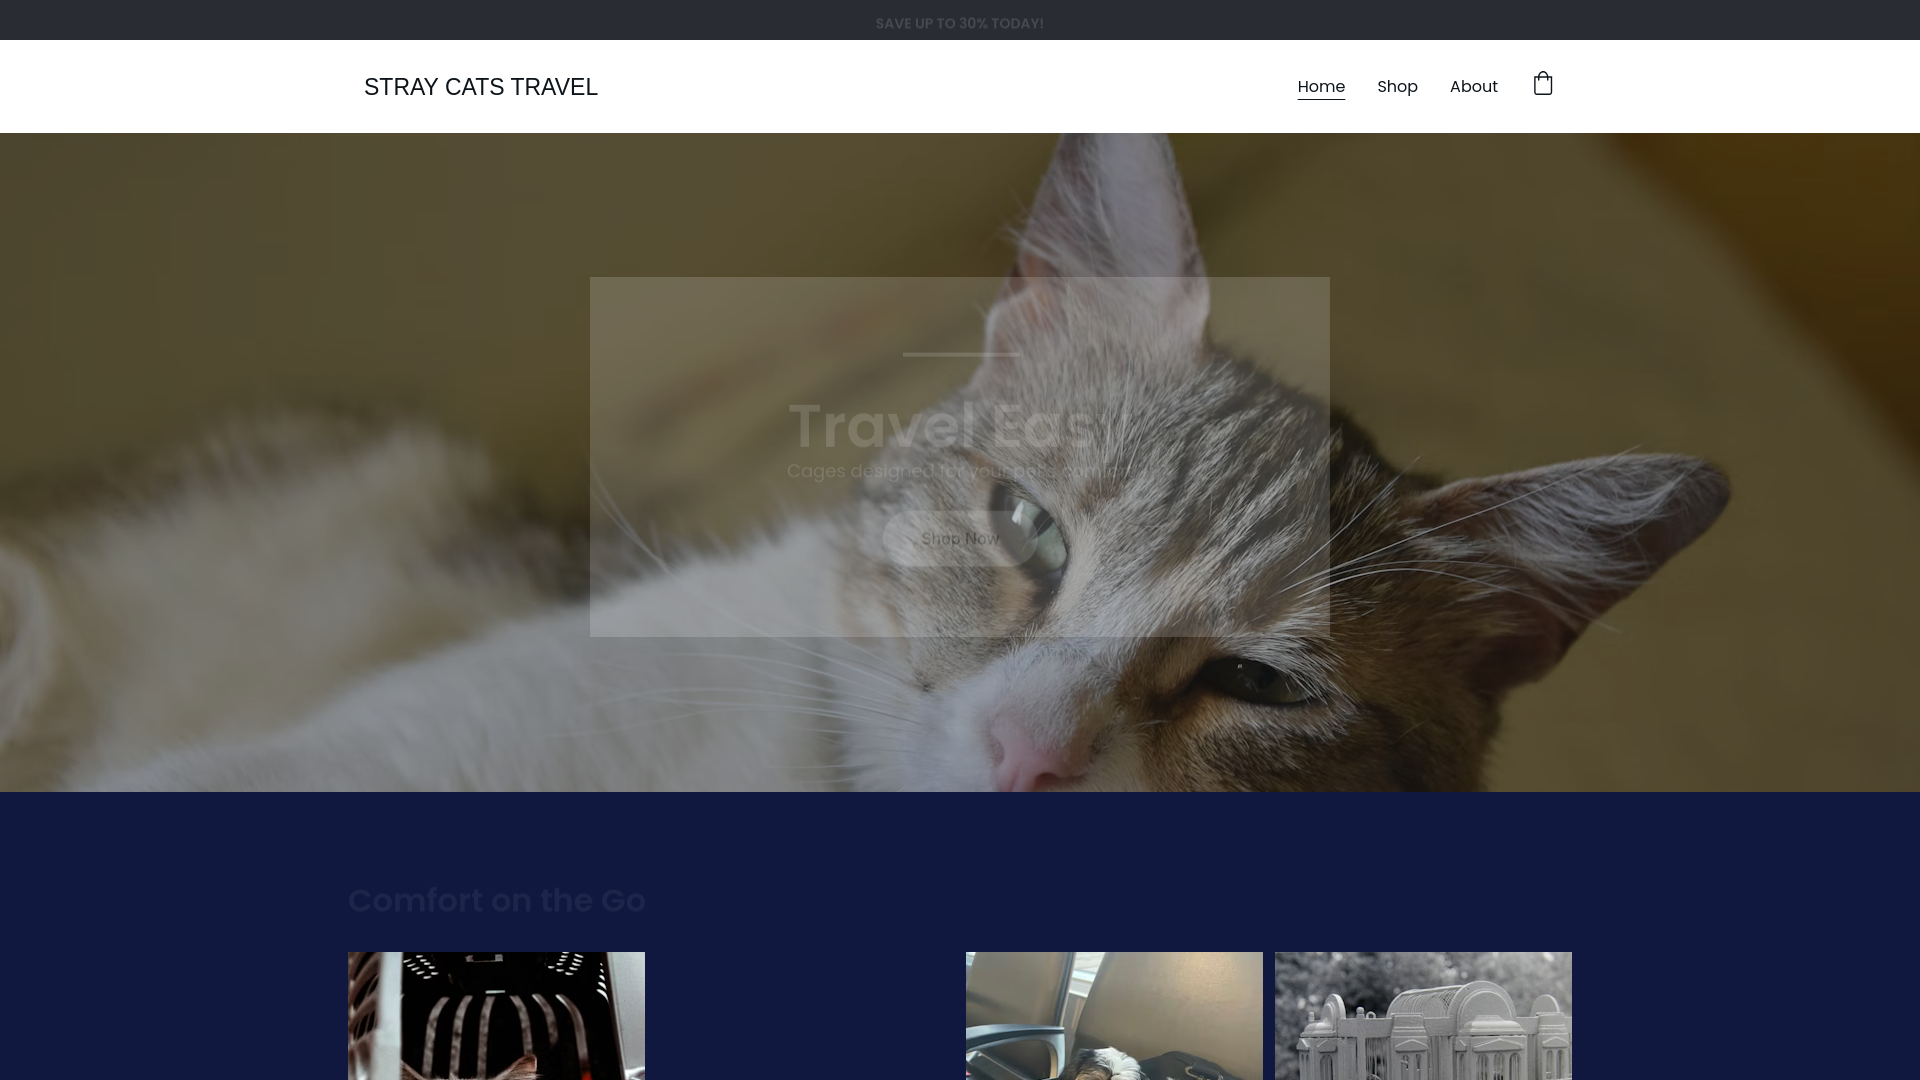The image size is (1920, 1080).
Task: Open the About nav link
Action: tap(1474, 87)
